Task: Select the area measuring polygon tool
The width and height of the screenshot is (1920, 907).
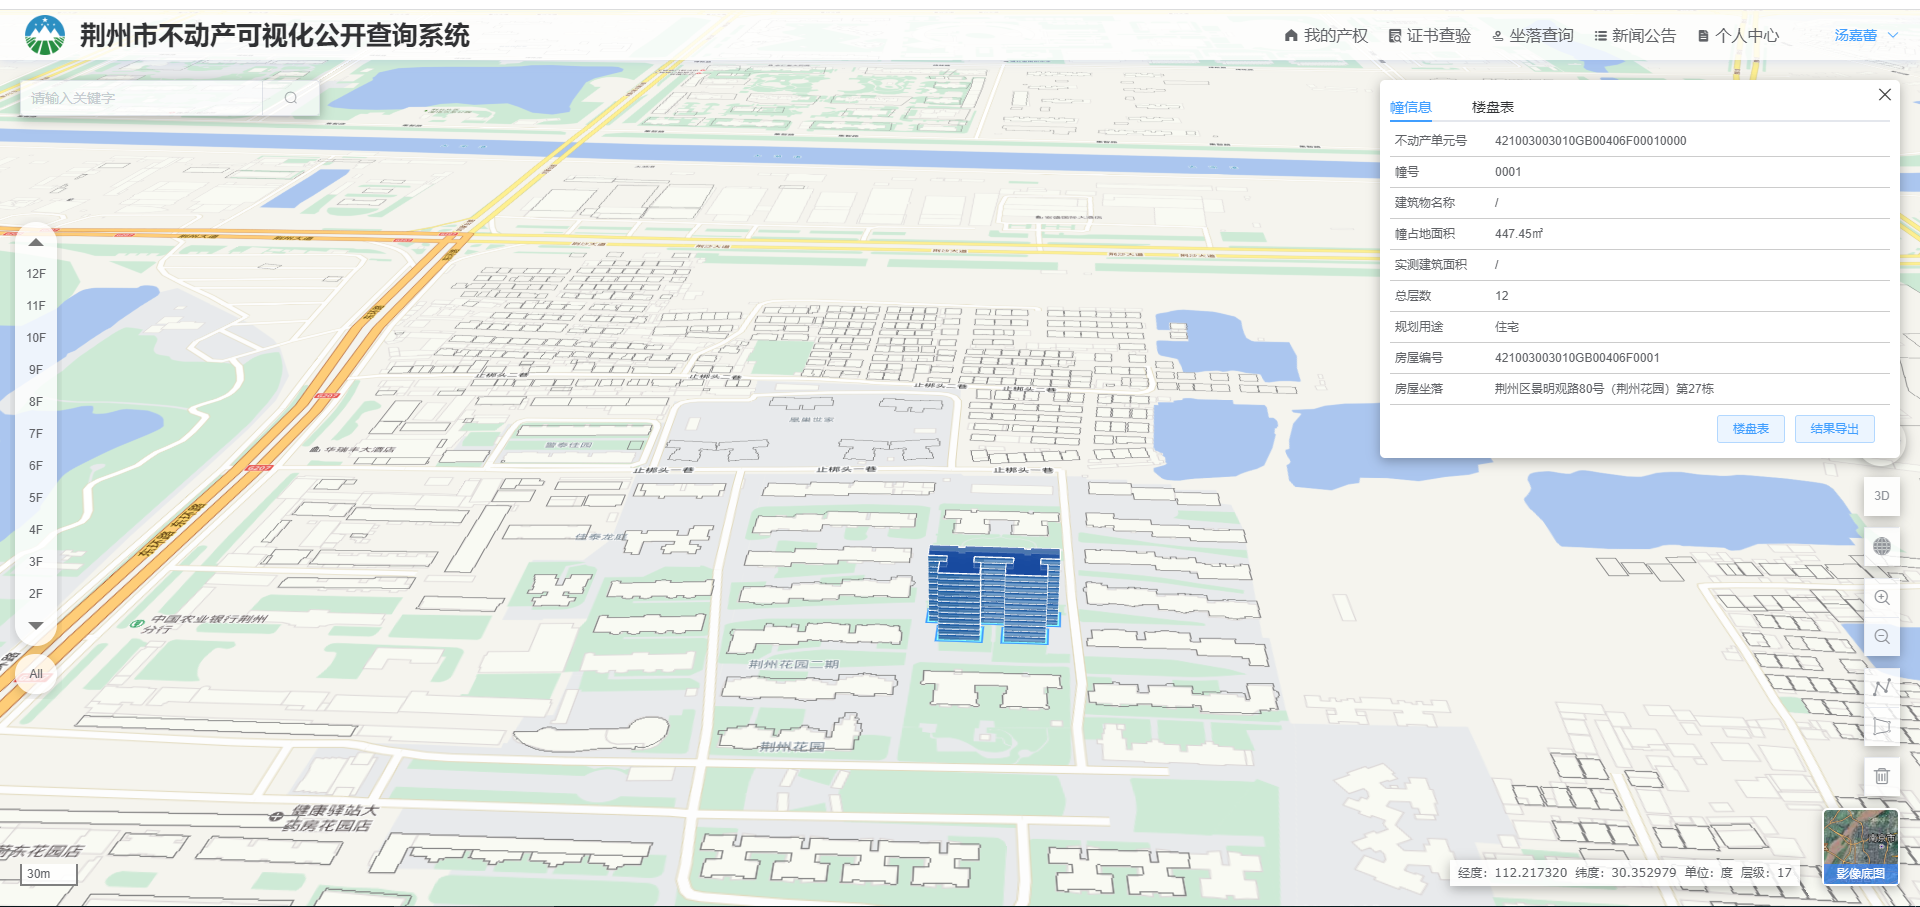Action: point(1881,727)
